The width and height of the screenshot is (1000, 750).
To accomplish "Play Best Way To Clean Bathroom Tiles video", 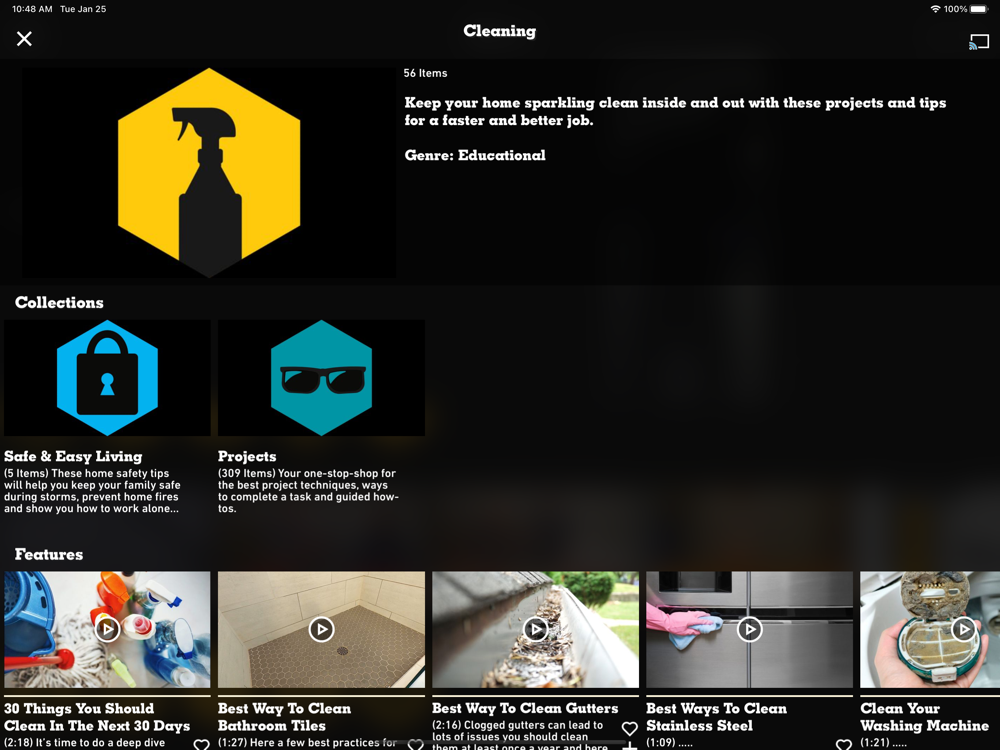I will point(321,629).
